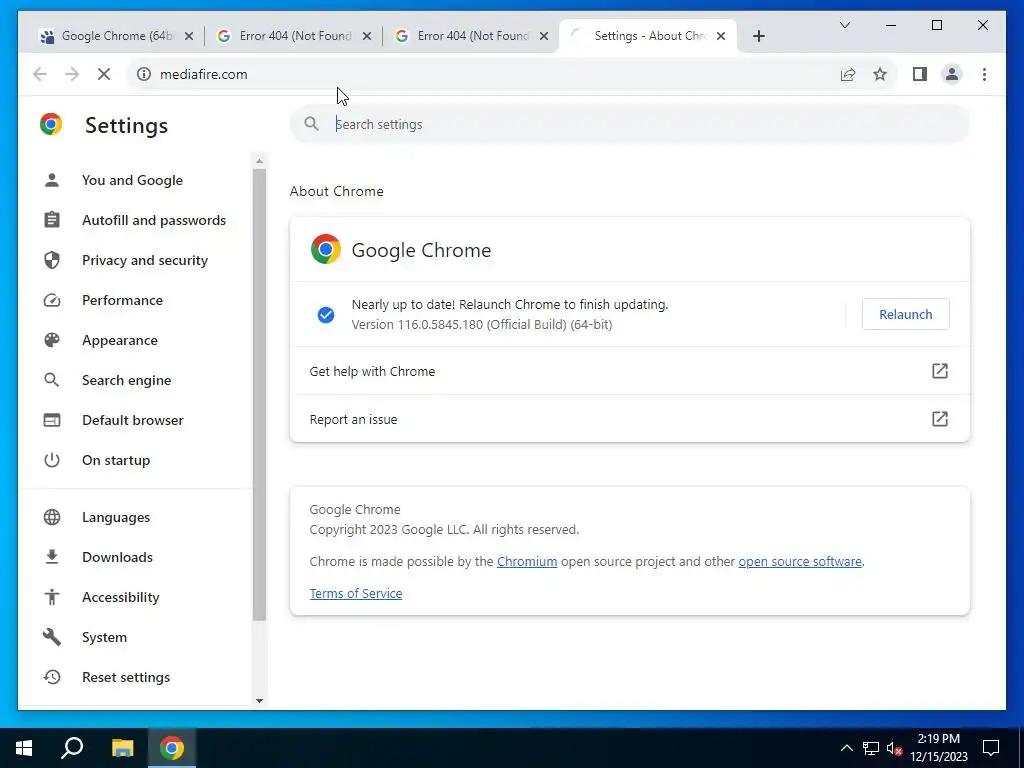Share this page icon
This screenshot has height=768, width=1024.
pyautogui.click(x=848, y=74)
